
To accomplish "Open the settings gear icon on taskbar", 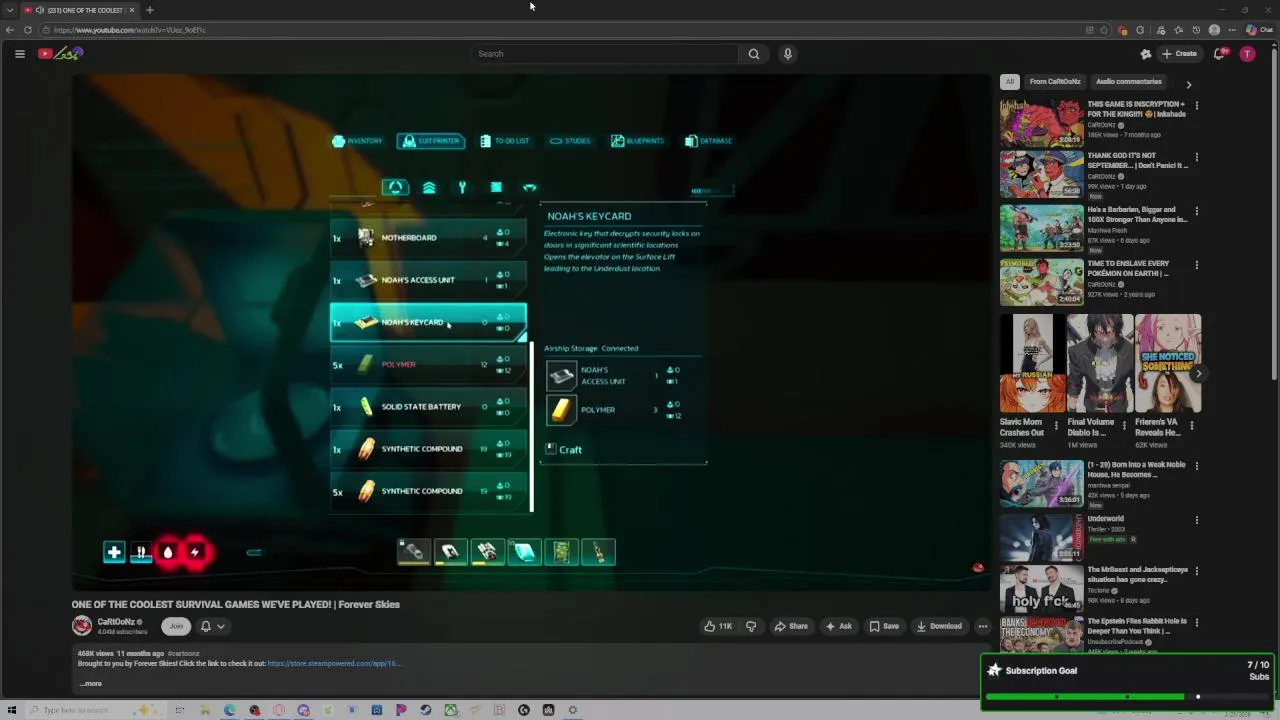I will tap(573, 710).
